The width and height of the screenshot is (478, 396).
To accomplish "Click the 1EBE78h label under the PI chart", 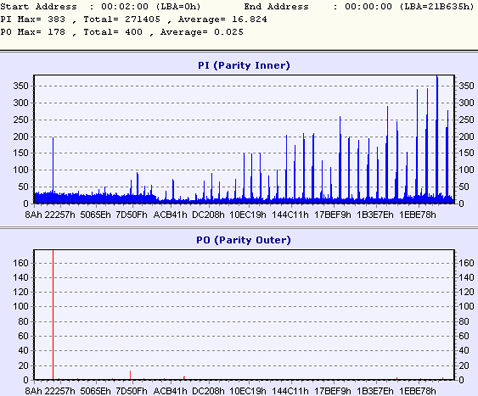I will pyautogui.click(x=418, y=215).
